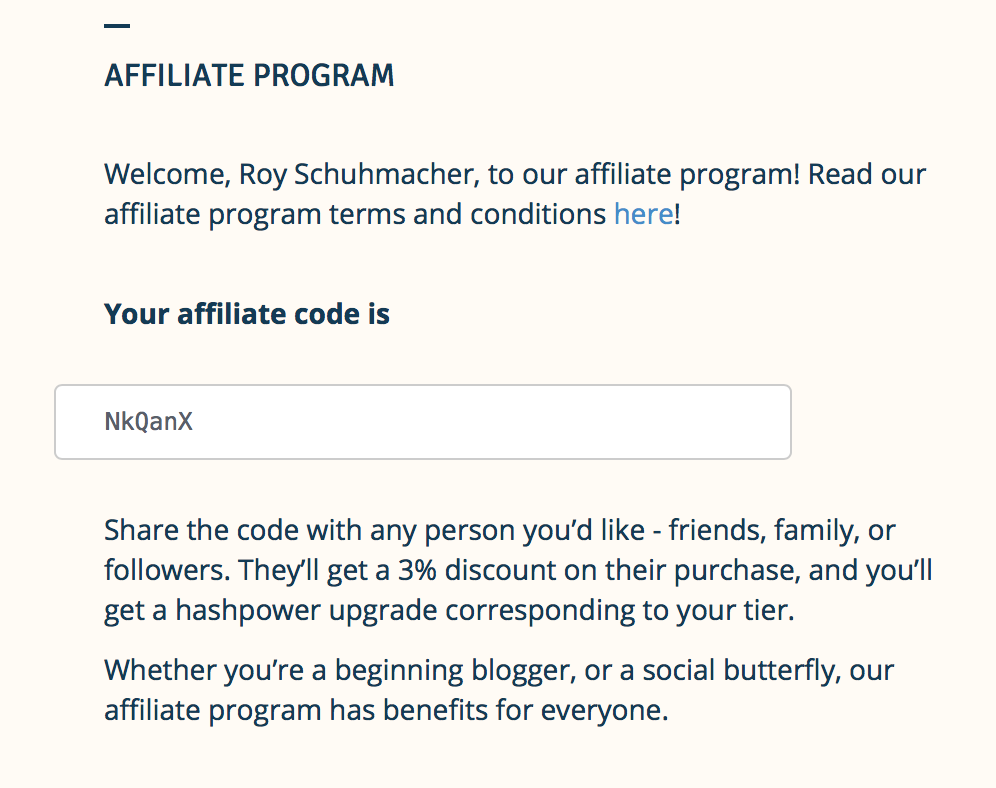
Task: Click the "Read our" text in the greeting
Action: coord(867,175)
